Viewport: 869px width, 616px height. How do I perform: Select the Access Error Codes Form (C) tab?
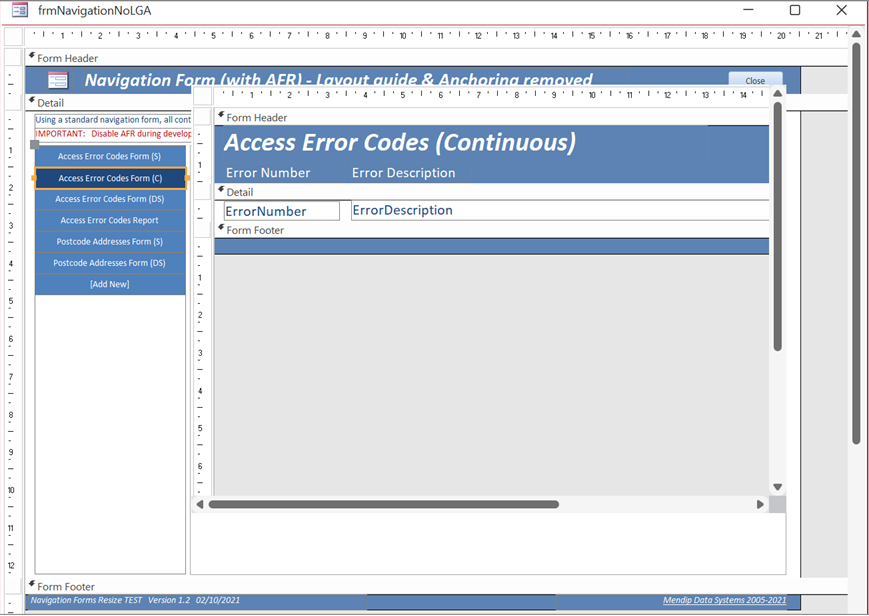click(x=110, y=178)
